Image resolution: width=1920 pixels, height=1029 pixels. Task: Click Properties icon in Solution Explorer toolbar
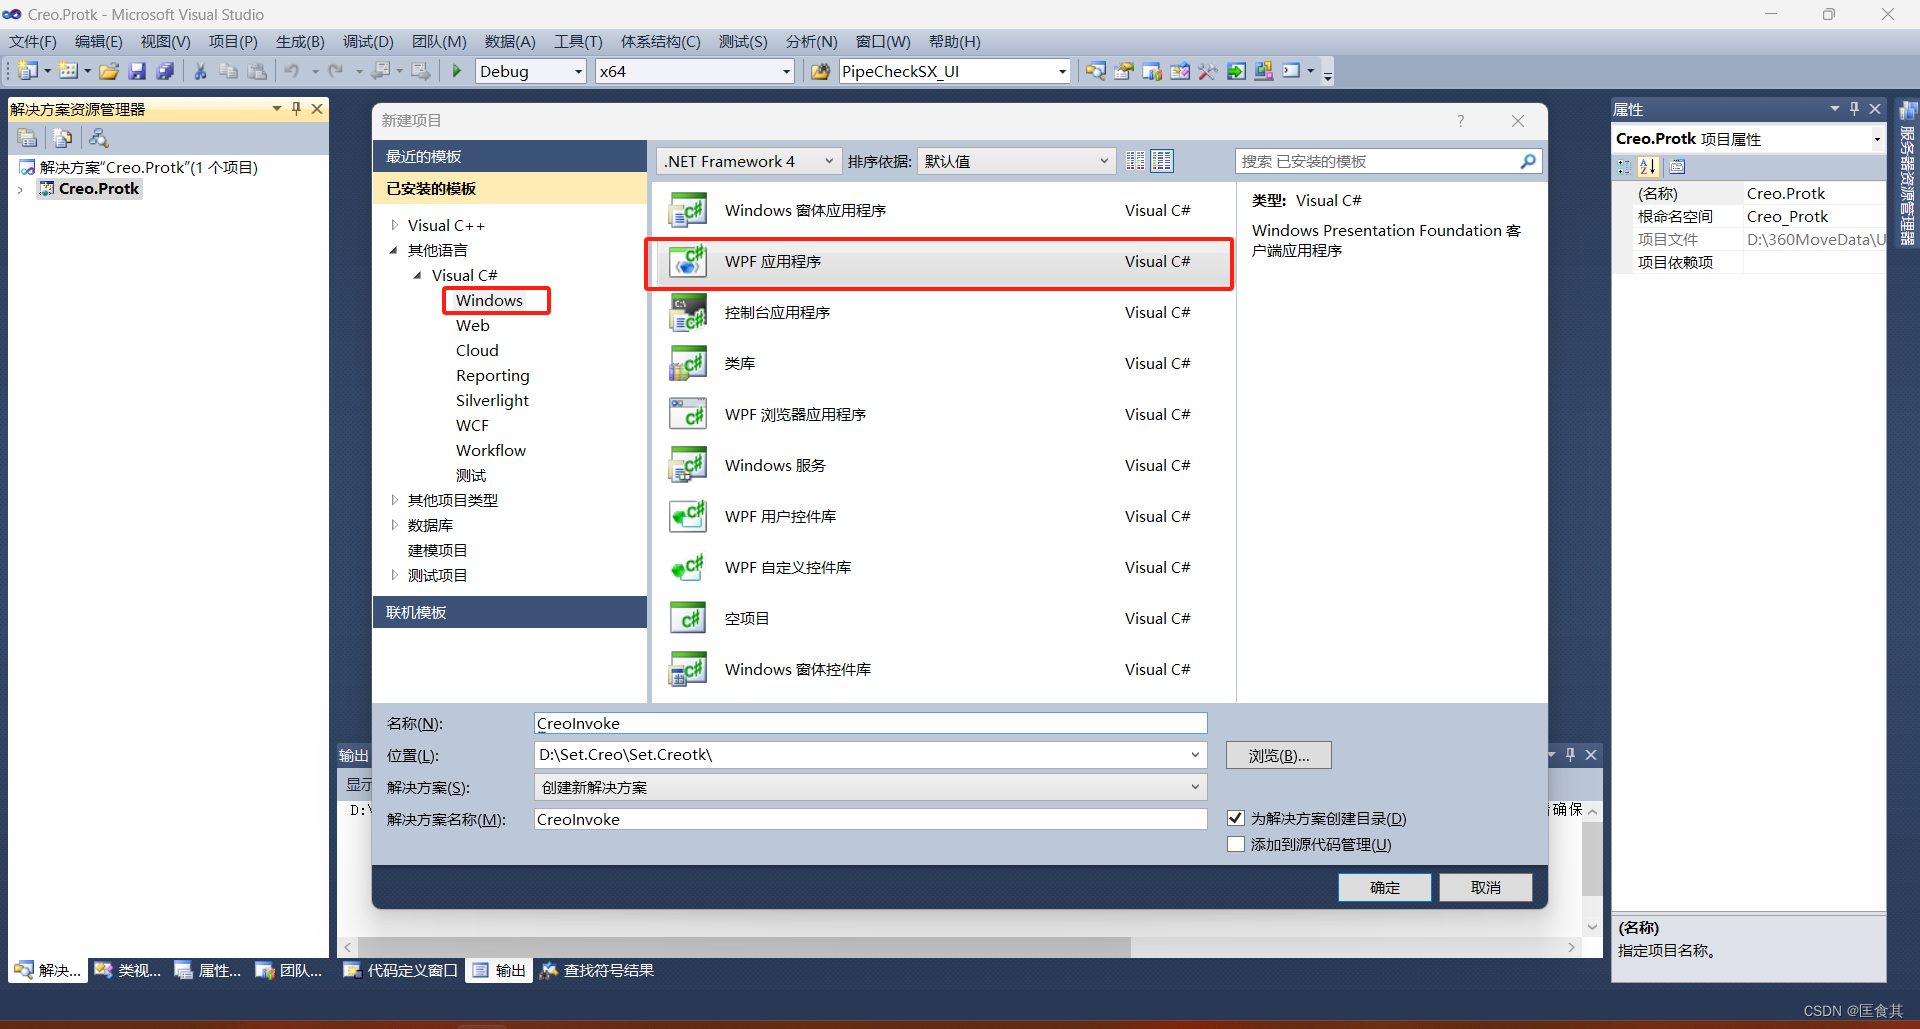point(27,138)
